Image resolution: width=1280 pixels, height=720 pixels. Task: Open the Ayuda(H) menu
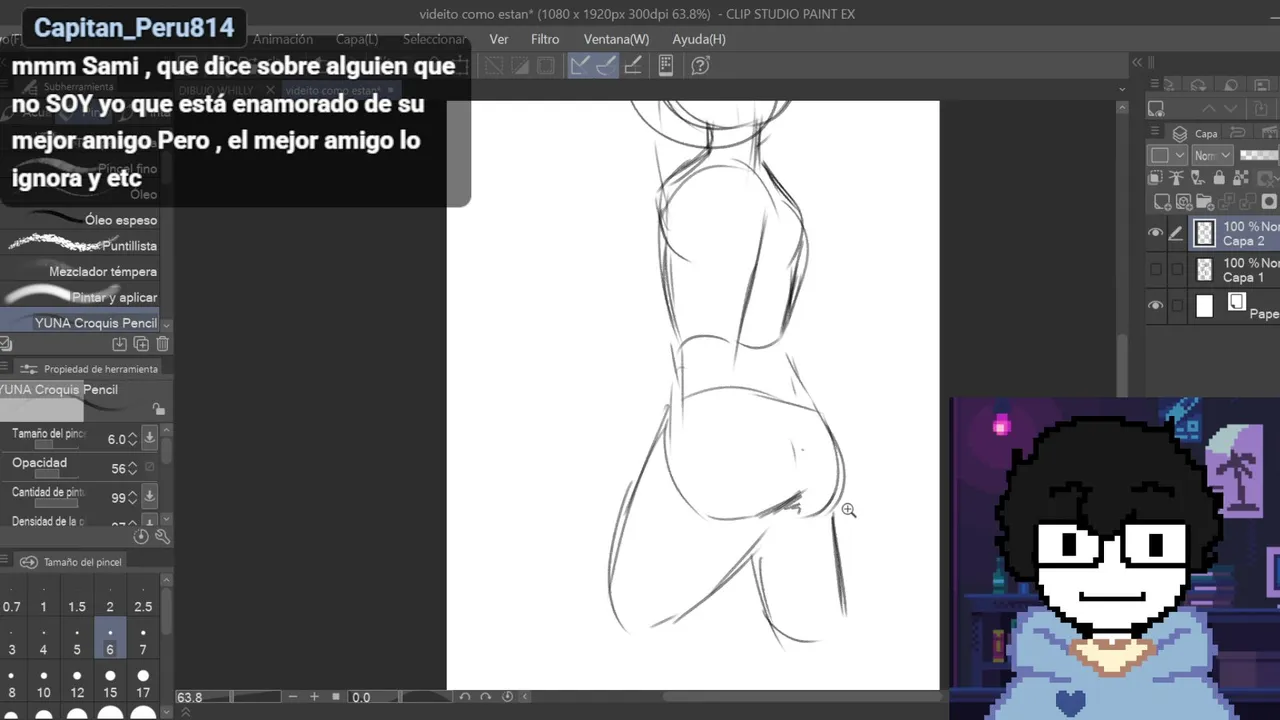coord(699,39)
